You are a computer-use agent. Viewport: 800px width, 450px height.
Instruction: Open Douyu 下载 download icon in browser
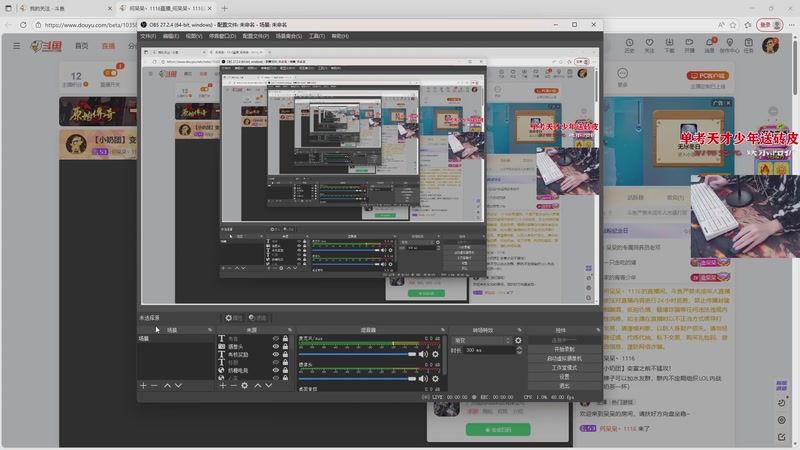click(x=669, y=45)
